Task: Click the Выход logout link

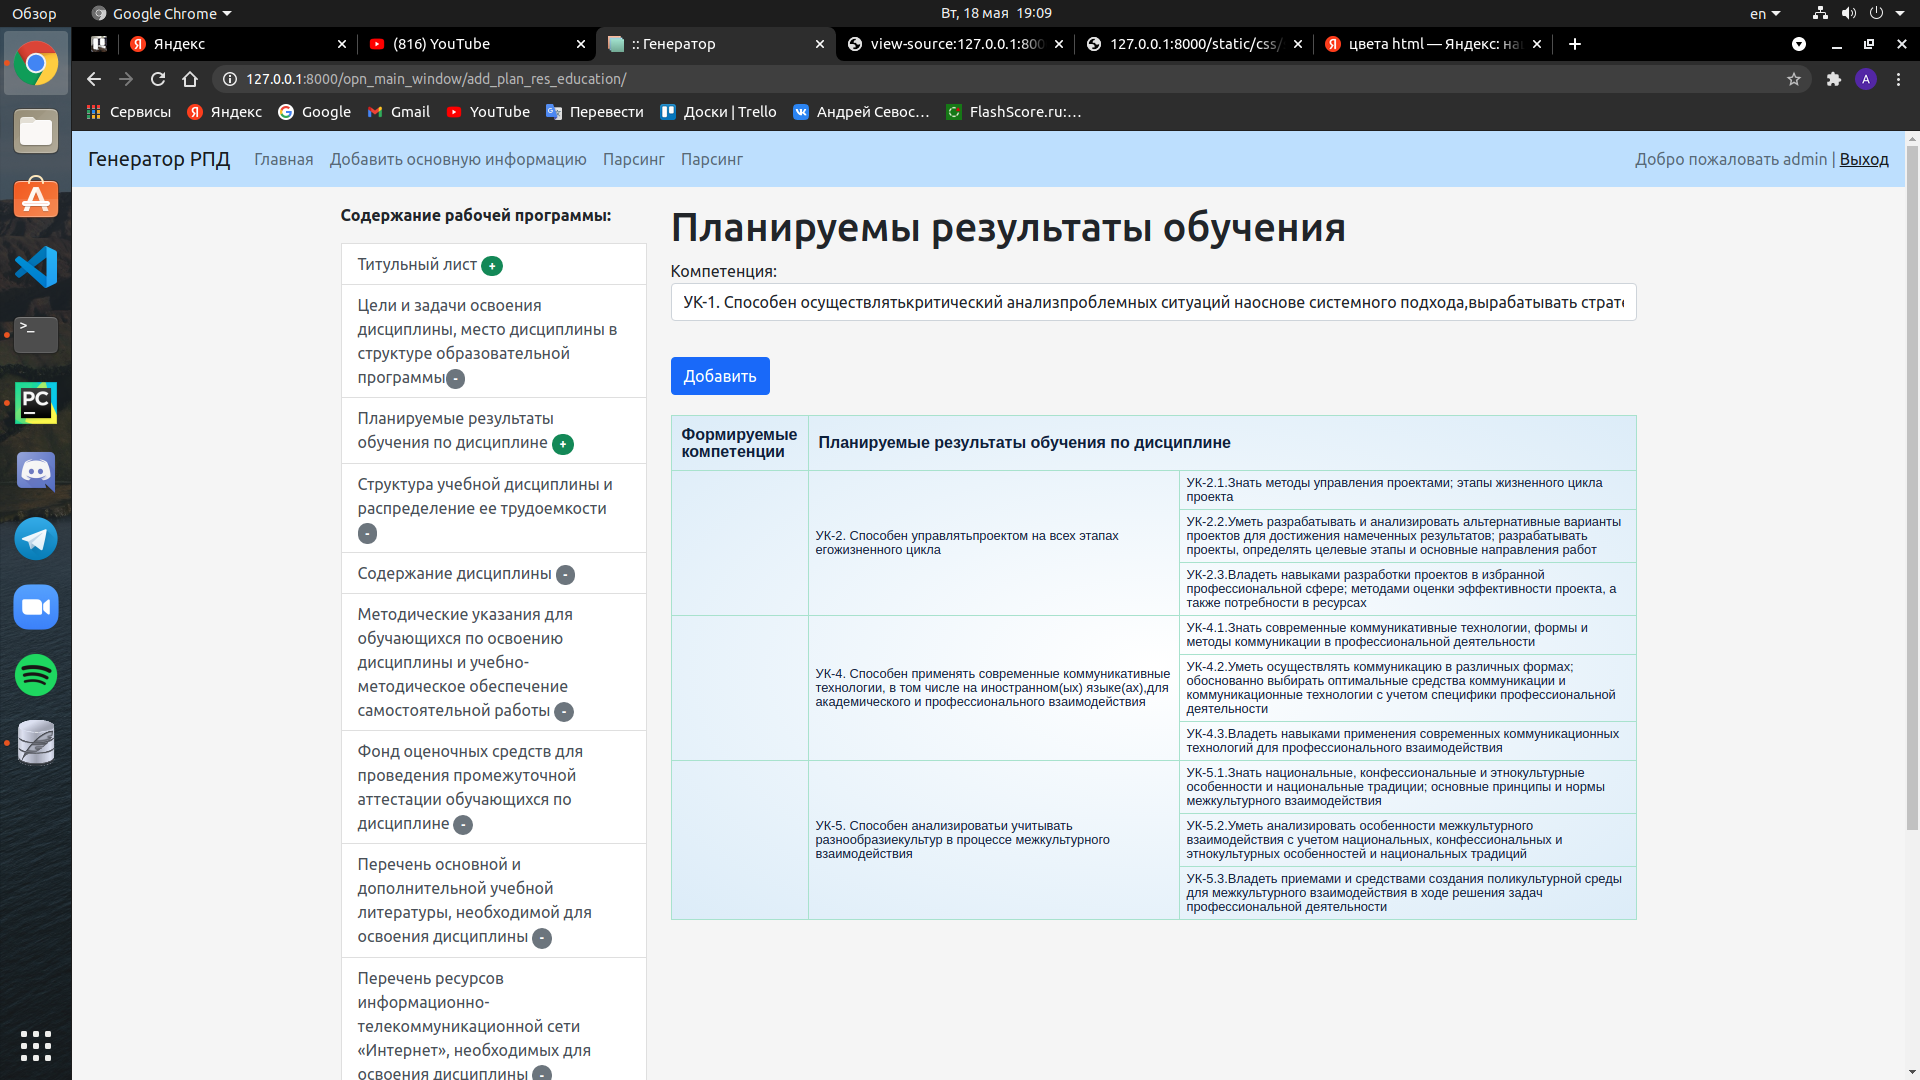Action: (x=1864, y=159)
